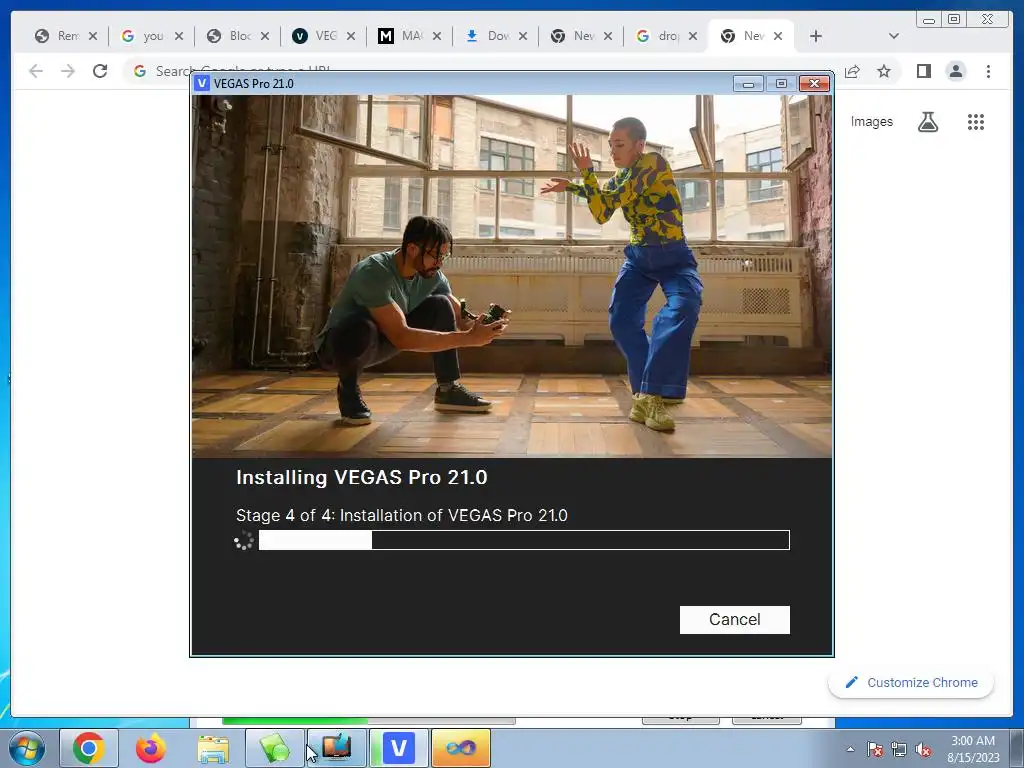This screenshot has width=1024, height=768.
Task: Open a new Chrome tab
Action: pyautogui.click(x=816, y=36)
